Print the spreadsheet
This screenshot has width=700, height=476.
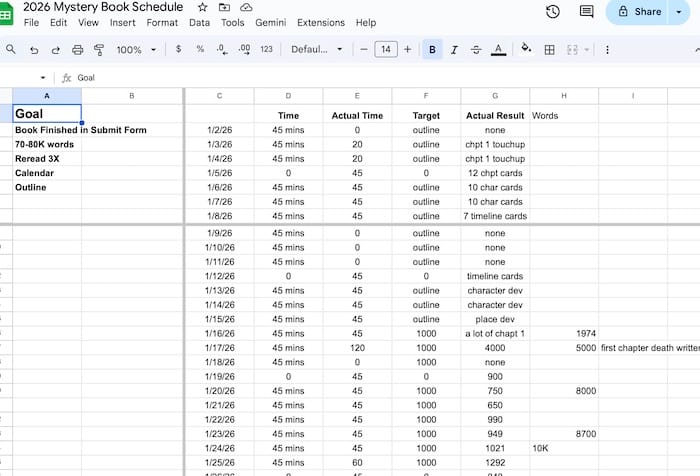coord(78,50)
